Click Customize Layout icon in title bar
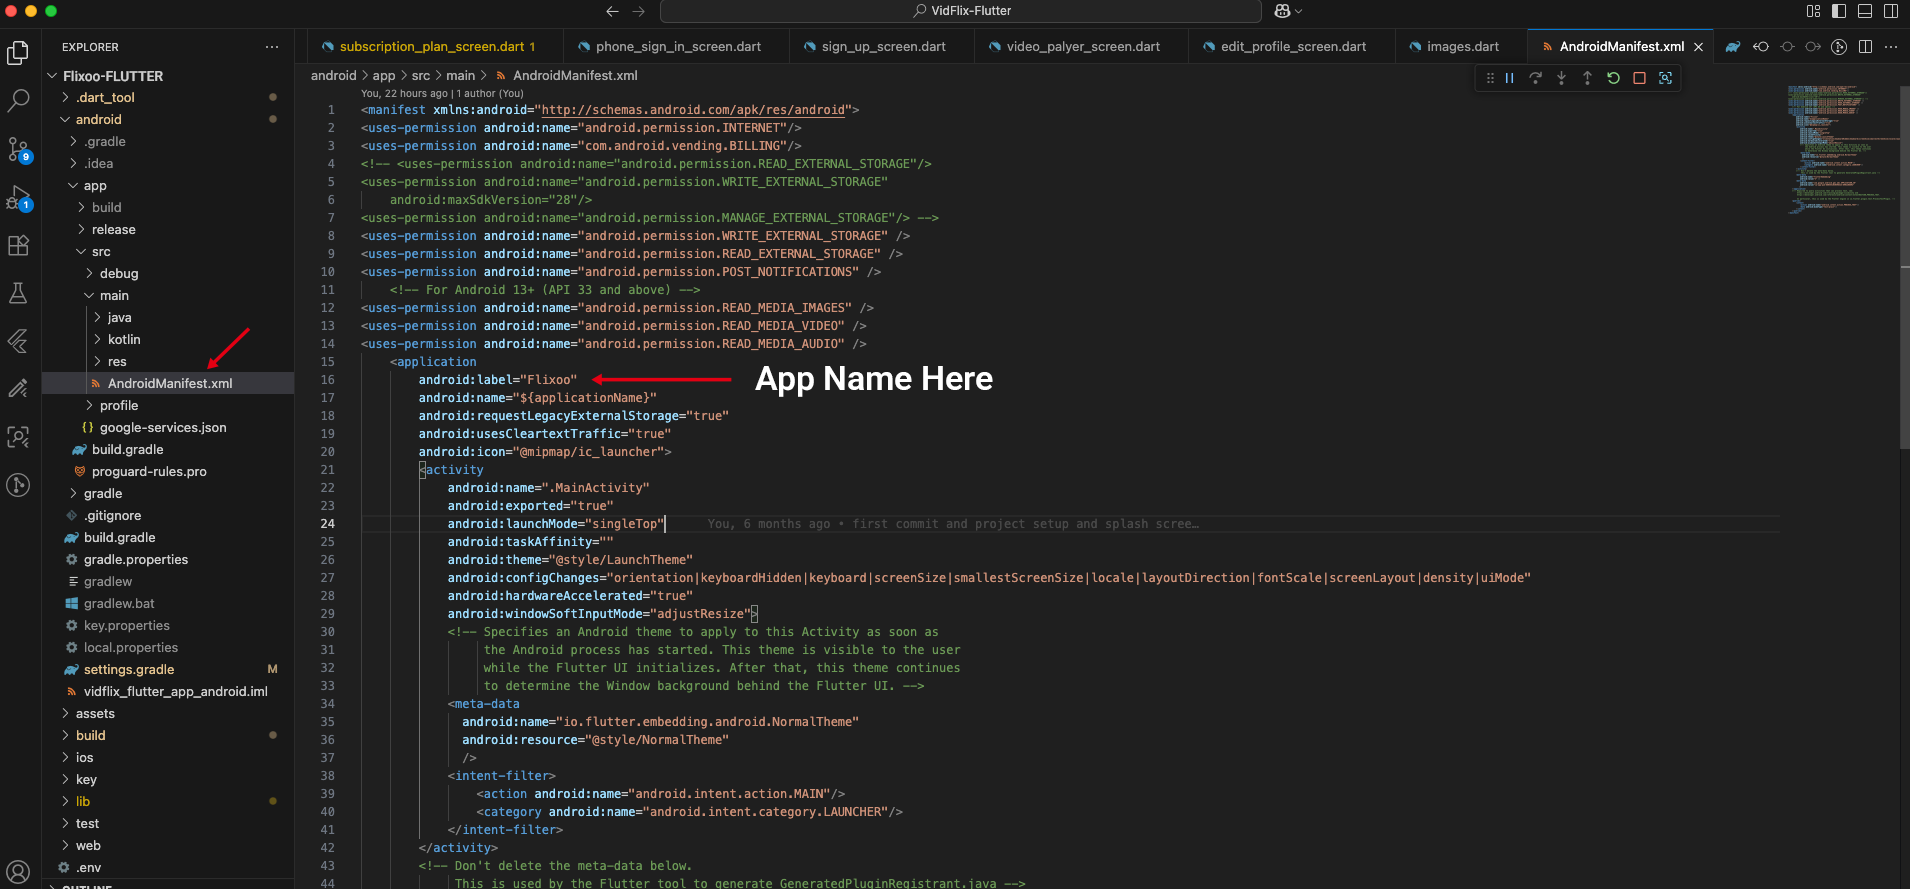 click(x=1814, y=11)
